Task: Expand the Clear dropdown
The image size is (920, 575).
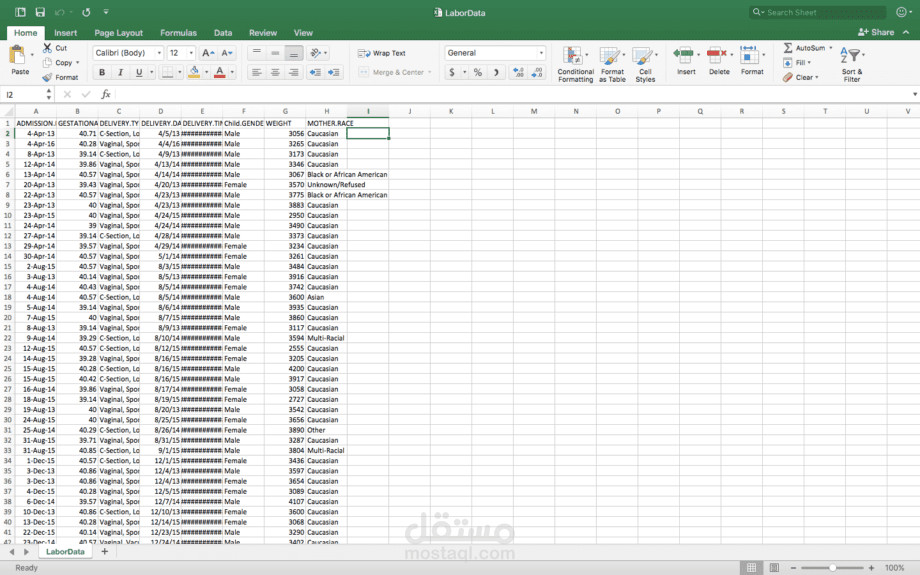Action: tap(817, 77)
